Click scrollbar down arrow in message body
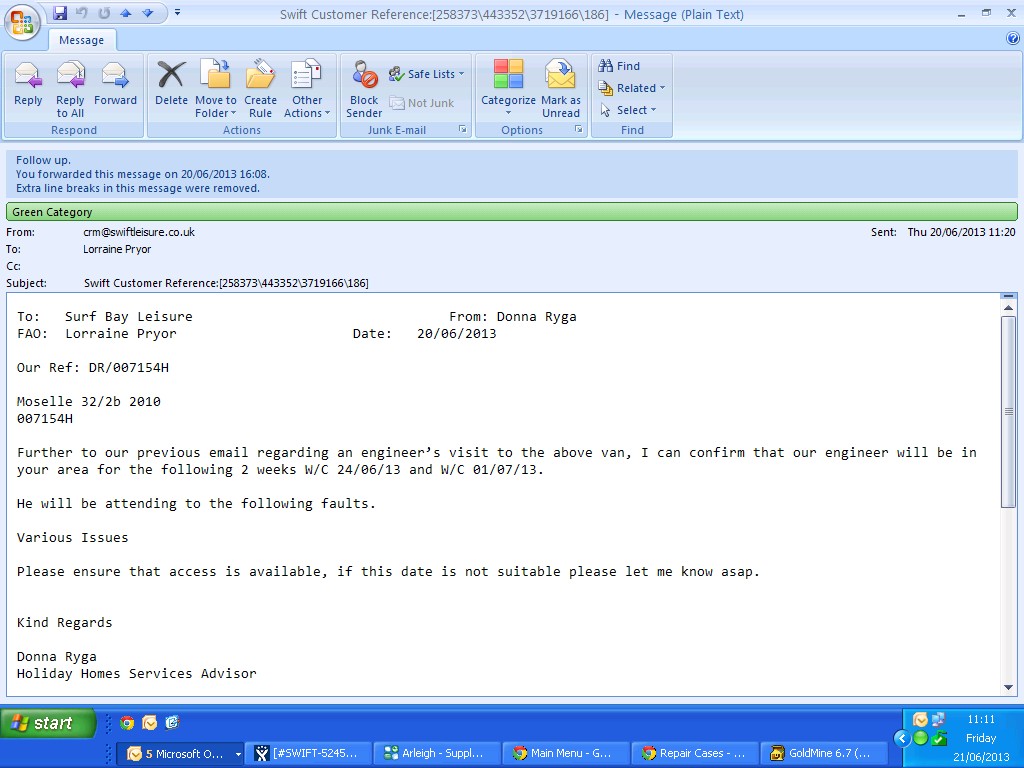The height and width of the screenshot is (768, 1024). (1008, 687)
